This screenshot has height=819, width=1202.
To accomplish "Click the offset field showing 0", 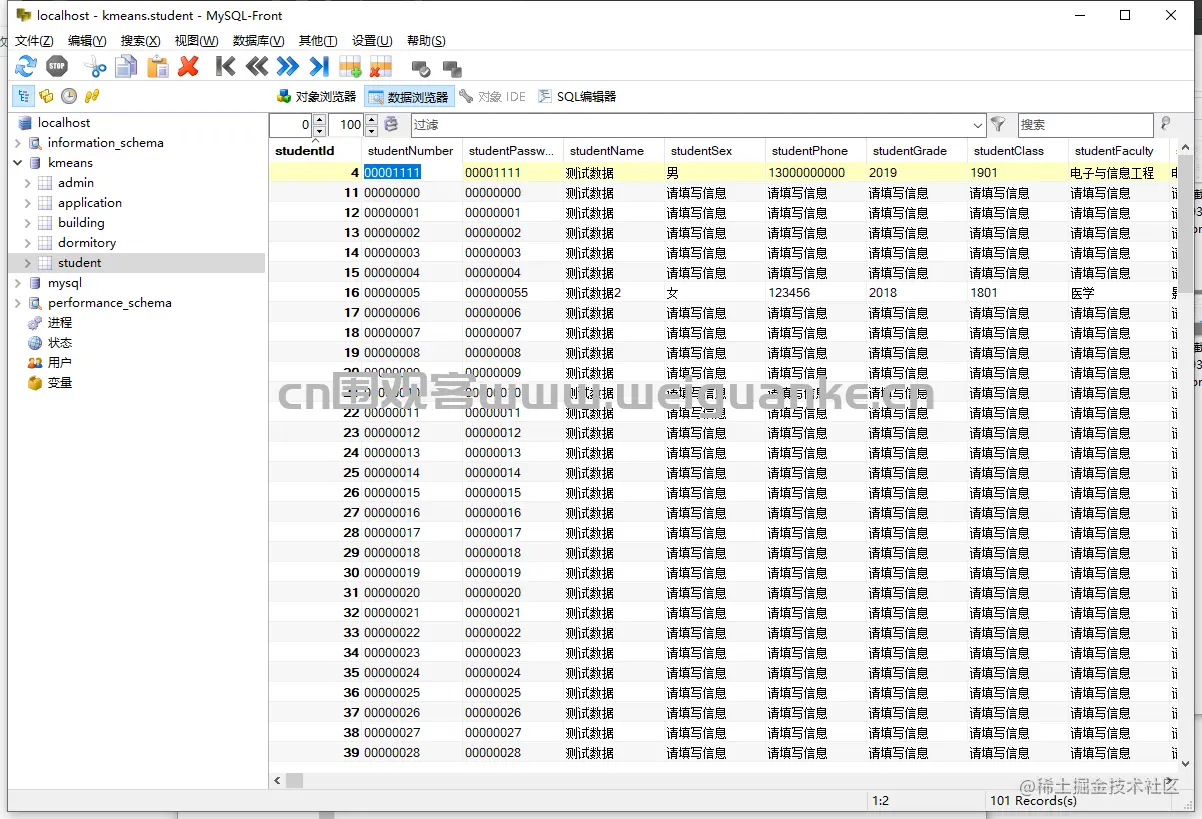I will pyautogui.click(x=291, y=125).
